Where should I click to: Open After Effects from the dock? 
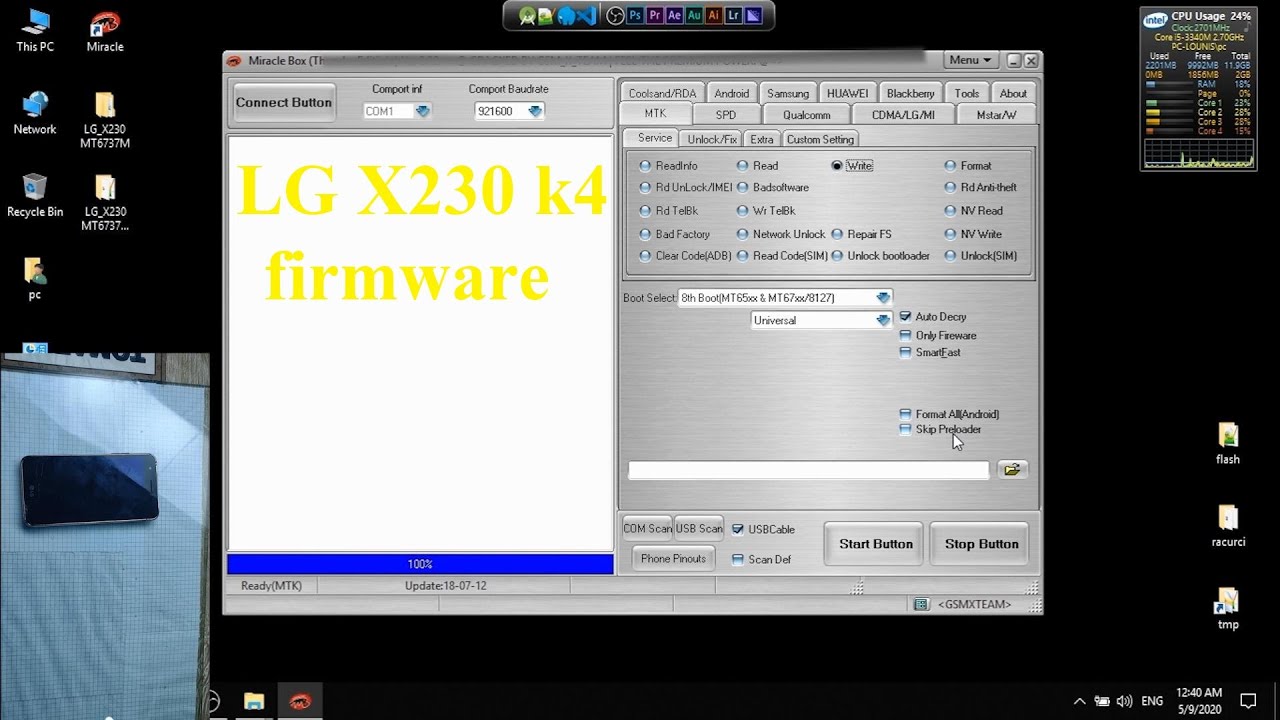(x=674, y=15)
